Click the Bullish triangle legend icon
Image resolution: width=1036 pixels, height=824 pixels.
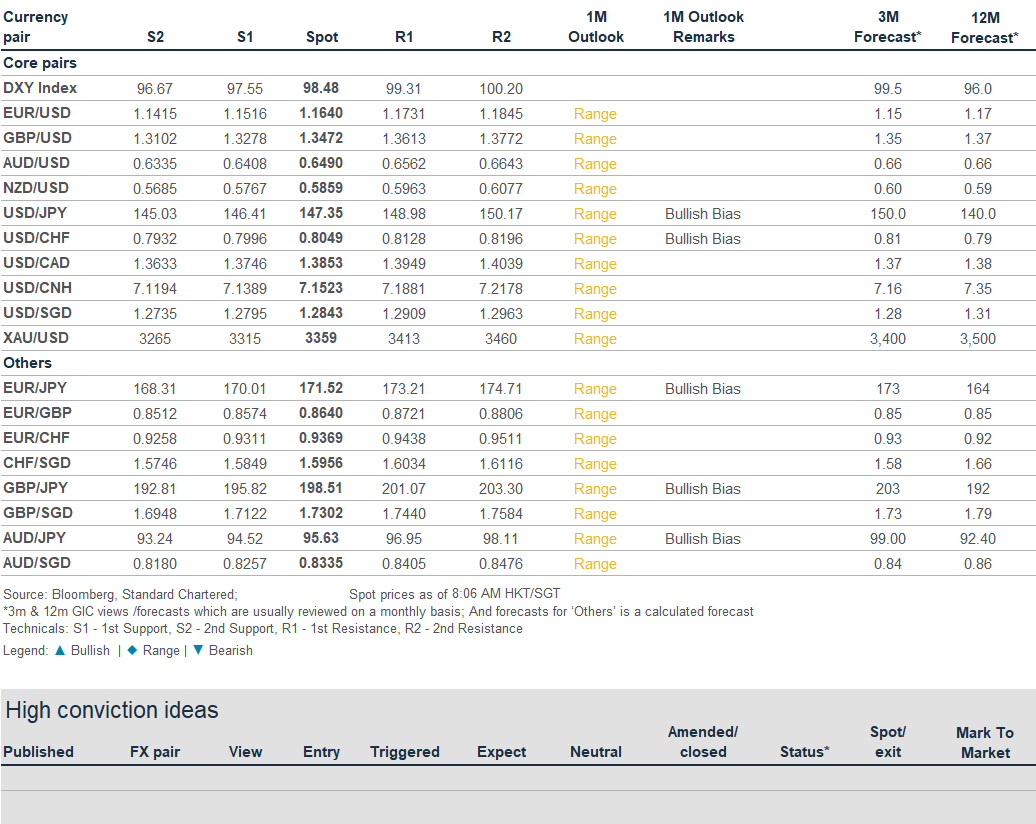pos(59,650)
